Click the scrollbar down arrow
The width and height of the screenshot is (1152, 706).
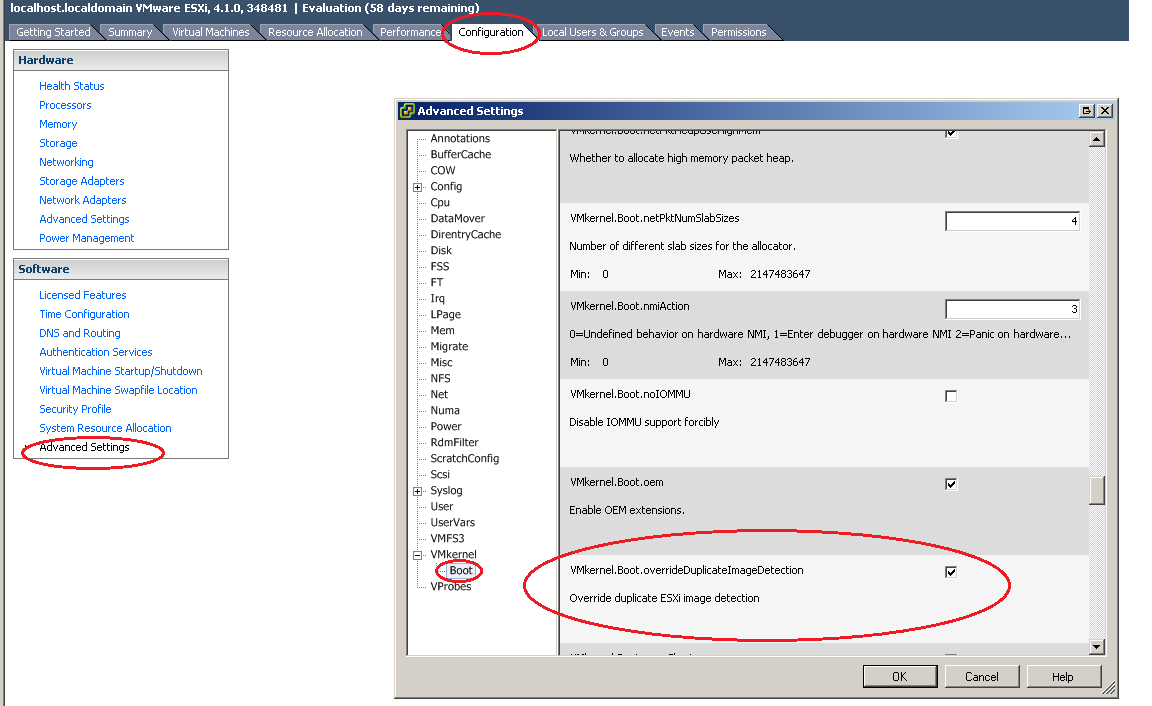click(1097, 647)
